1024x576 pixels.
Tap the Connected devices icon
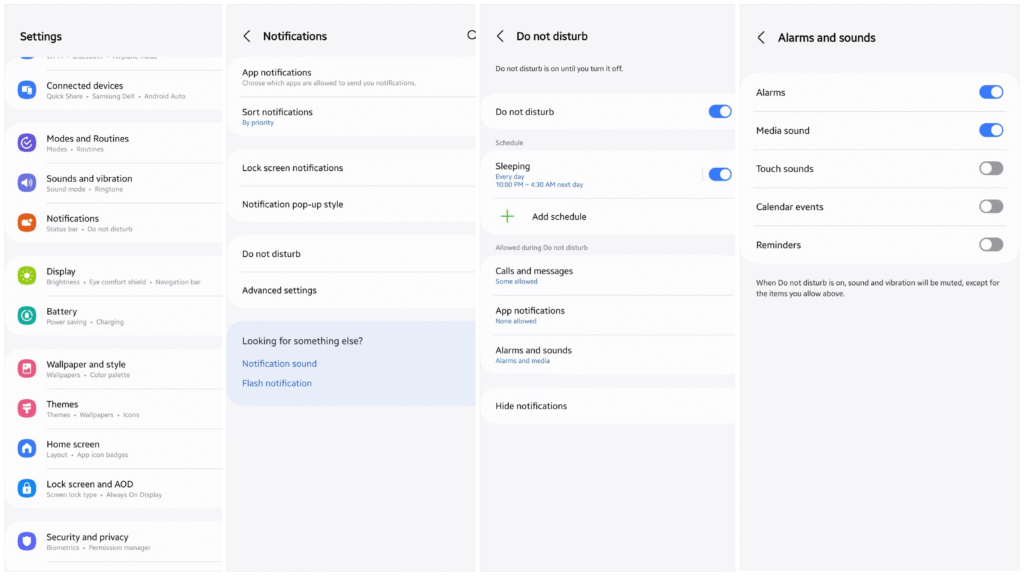(x=27, y=90)
